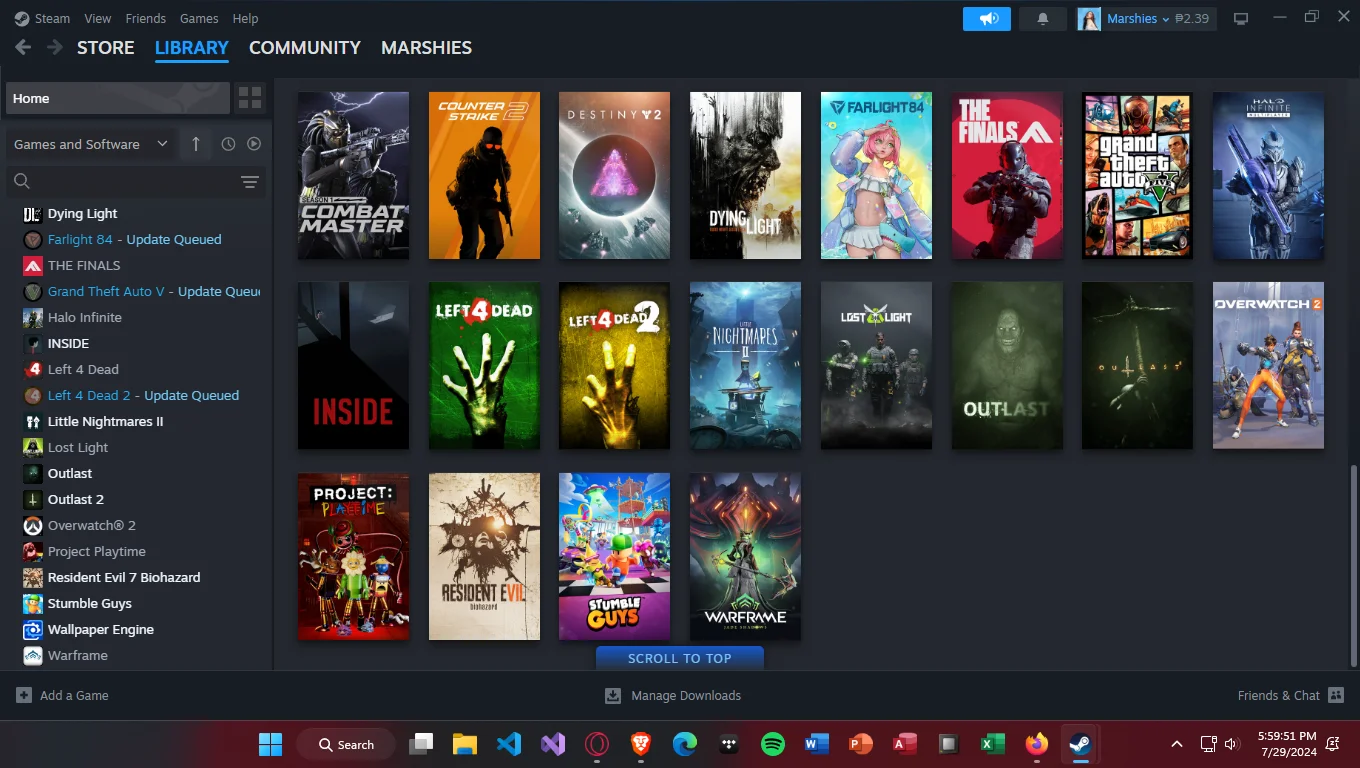Open the Little Nightmares II cover

tap(745, 365)
